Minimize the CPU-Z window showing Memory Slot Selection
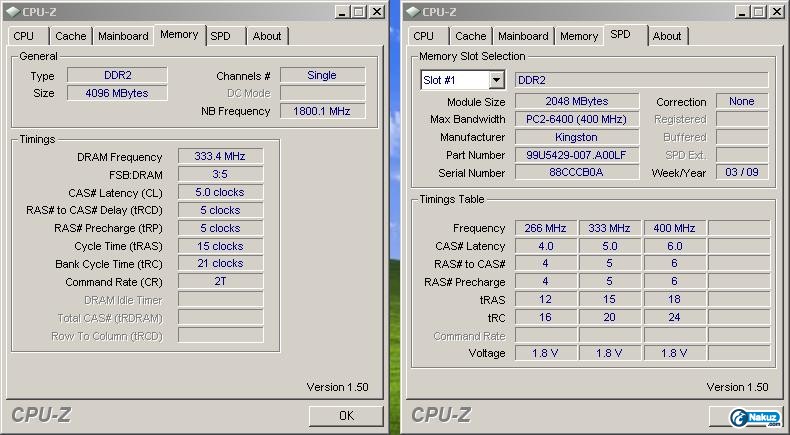The image size is (790, 435). pyautogui.click(x=738, y=11)
